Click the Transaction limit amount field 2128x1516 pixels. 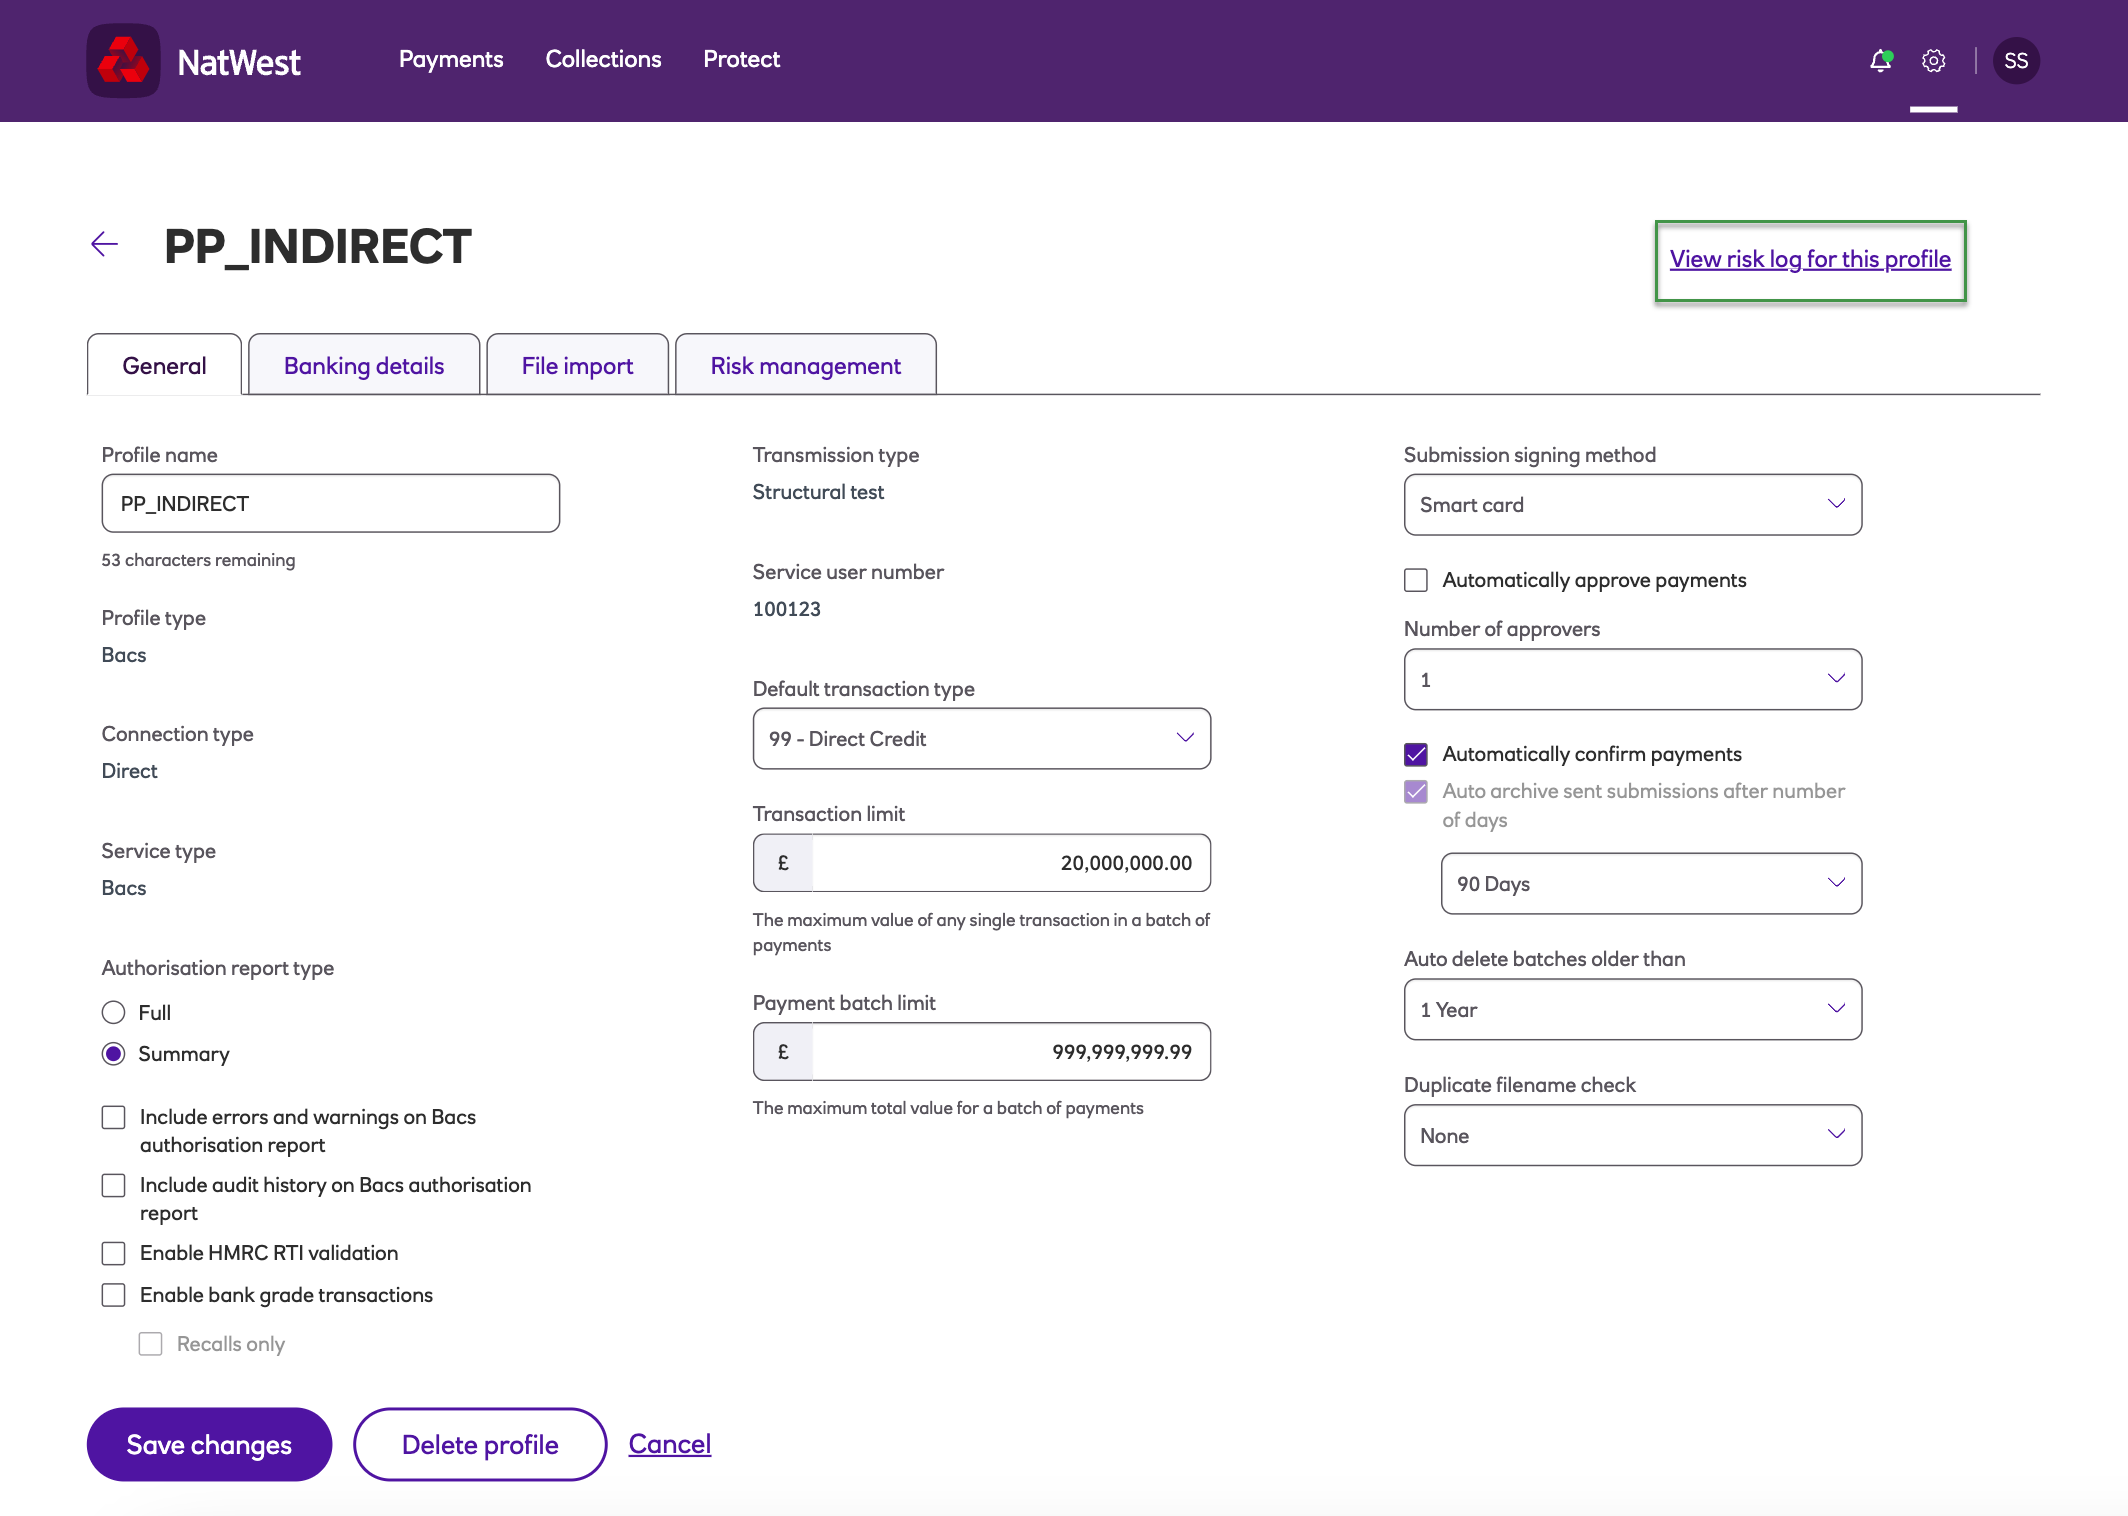(1010, 863)
